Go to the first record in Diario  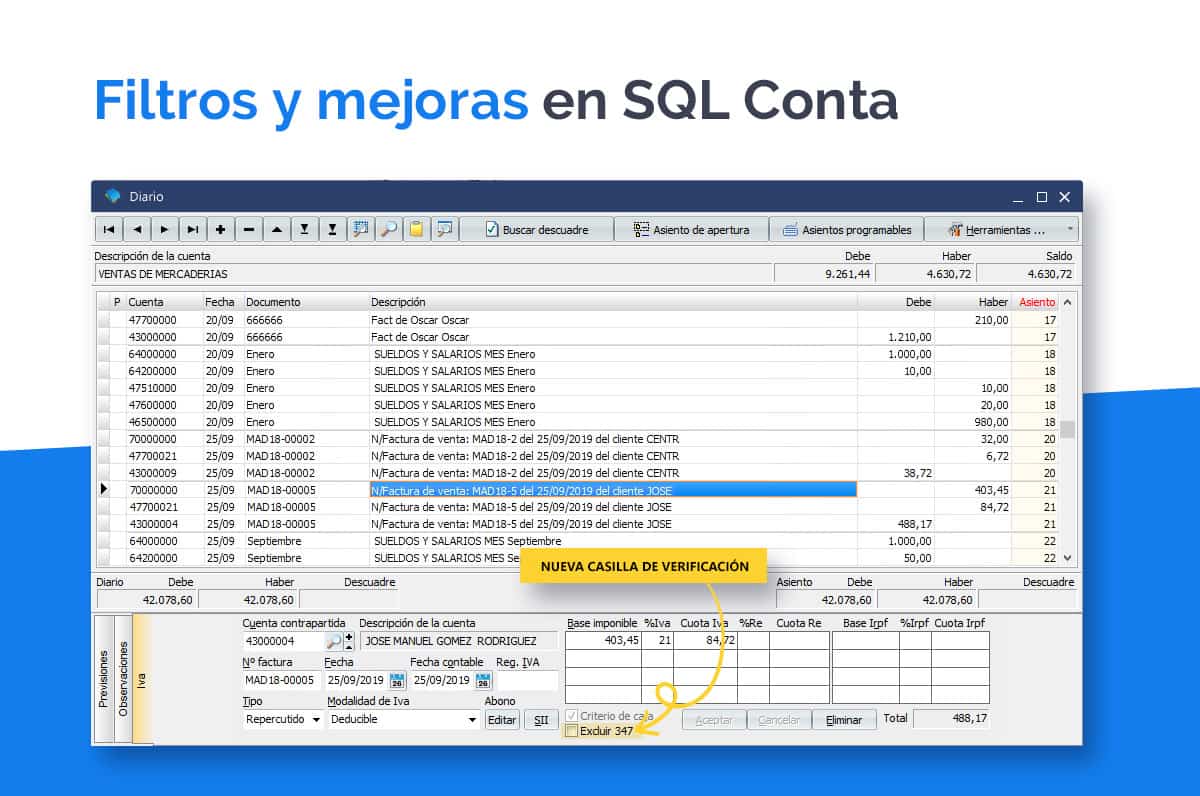pos(109,230)
